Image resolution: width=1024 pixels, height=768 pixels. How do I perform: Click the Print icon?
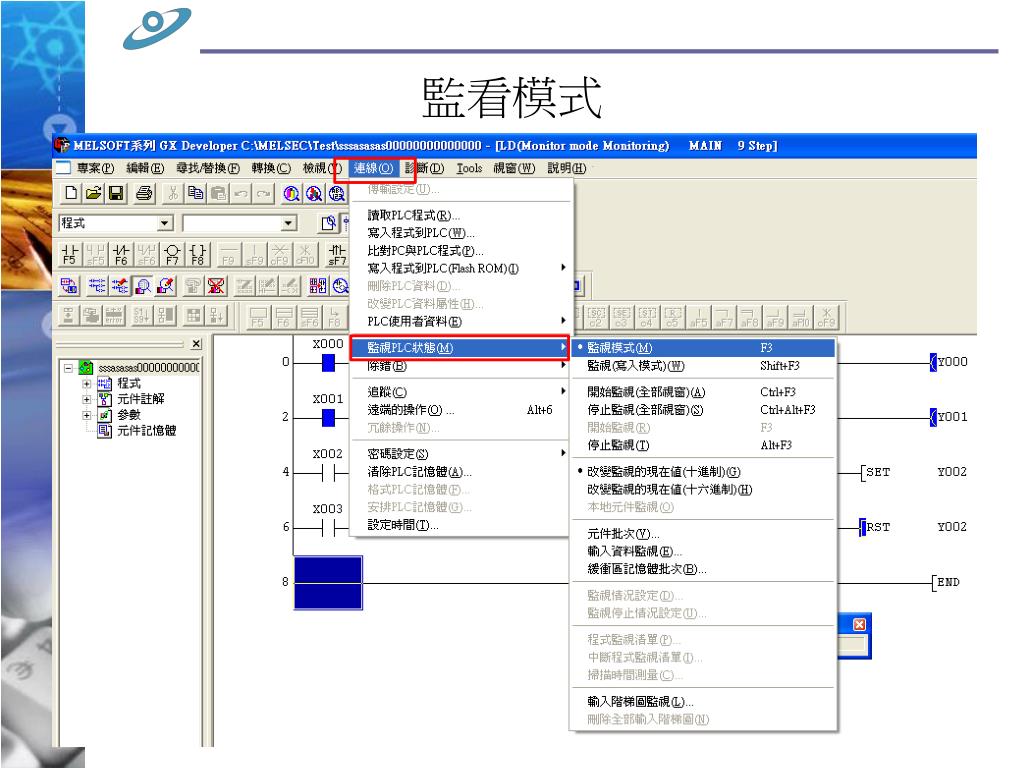tap(144, 193)
